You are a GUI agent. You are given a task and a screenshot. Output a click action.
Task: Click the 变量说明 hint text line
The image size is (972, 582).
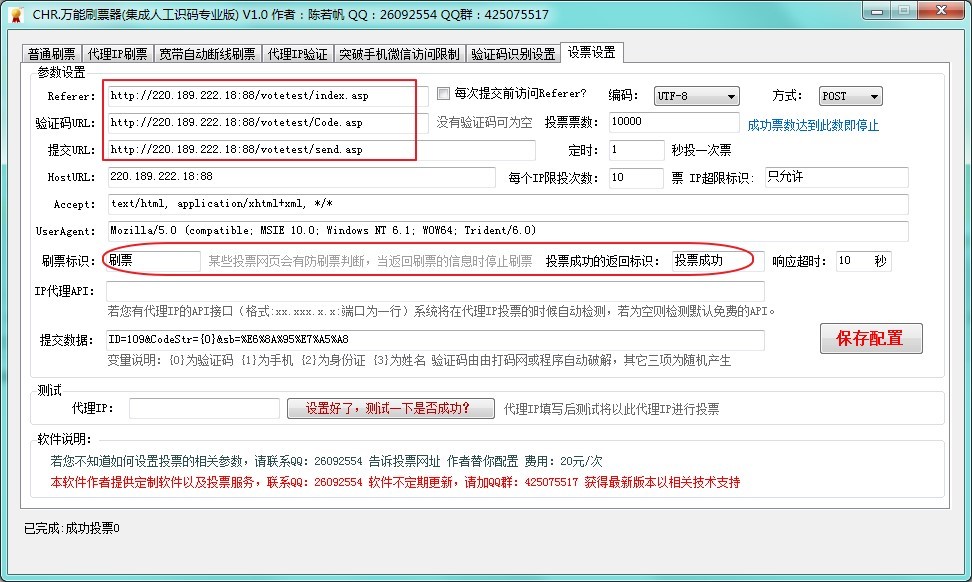(x=419, y=360)
